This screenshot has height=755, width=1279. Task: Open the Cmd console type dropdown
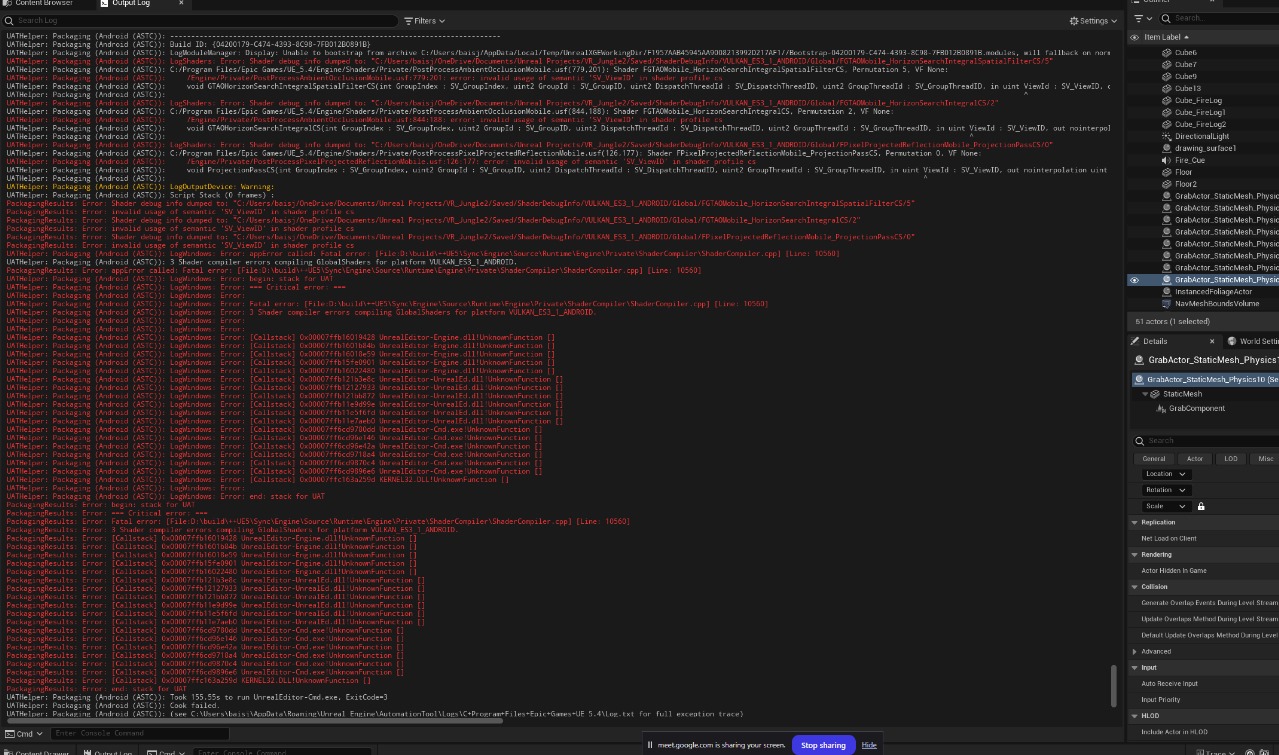[x=25, y=733]
